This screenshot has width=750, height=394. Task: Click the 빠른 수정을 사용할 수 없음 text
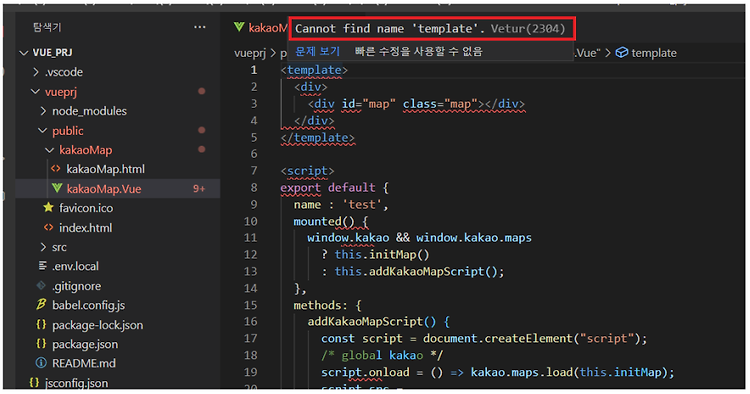point(419,51)
